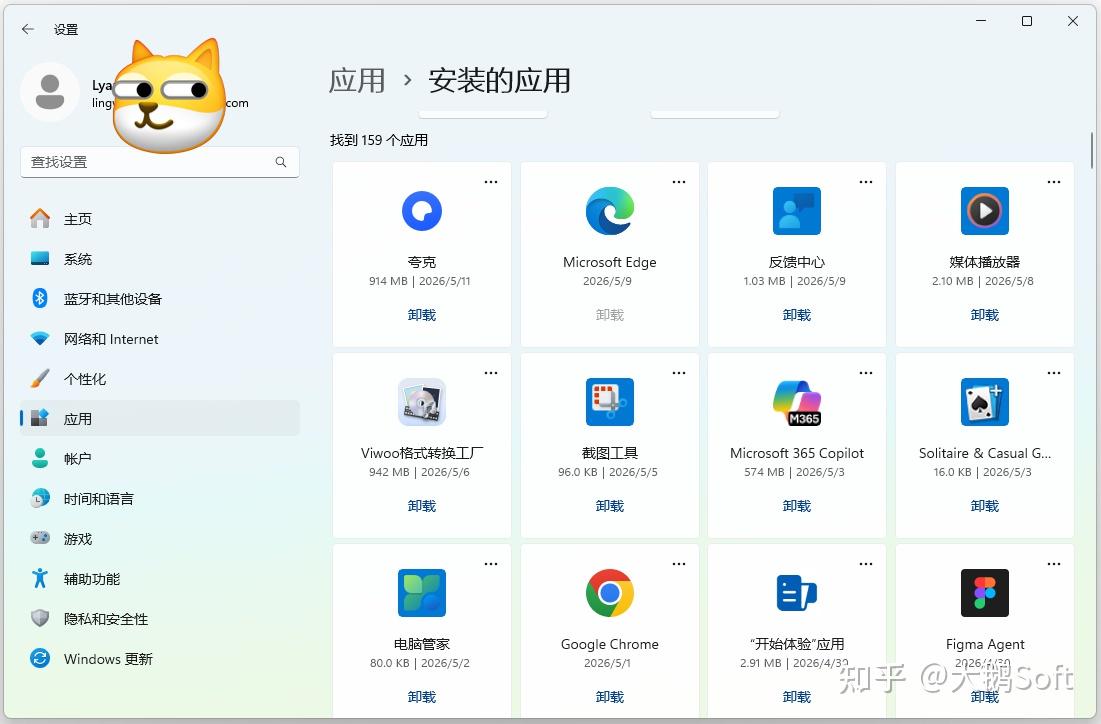Screen dimensions: 1101x724
Task: Click the 隐私和安全性 shield icon
Action: (40, 619)
